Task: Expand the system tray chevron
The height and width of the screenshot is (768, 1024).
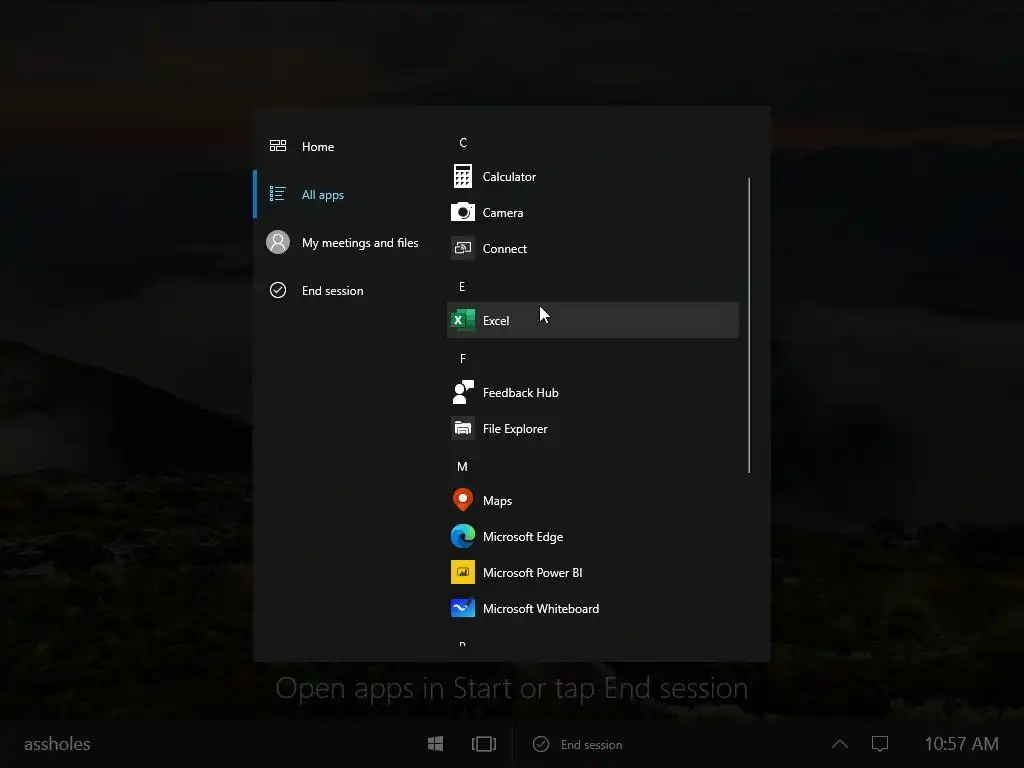Action: point(840,744)
